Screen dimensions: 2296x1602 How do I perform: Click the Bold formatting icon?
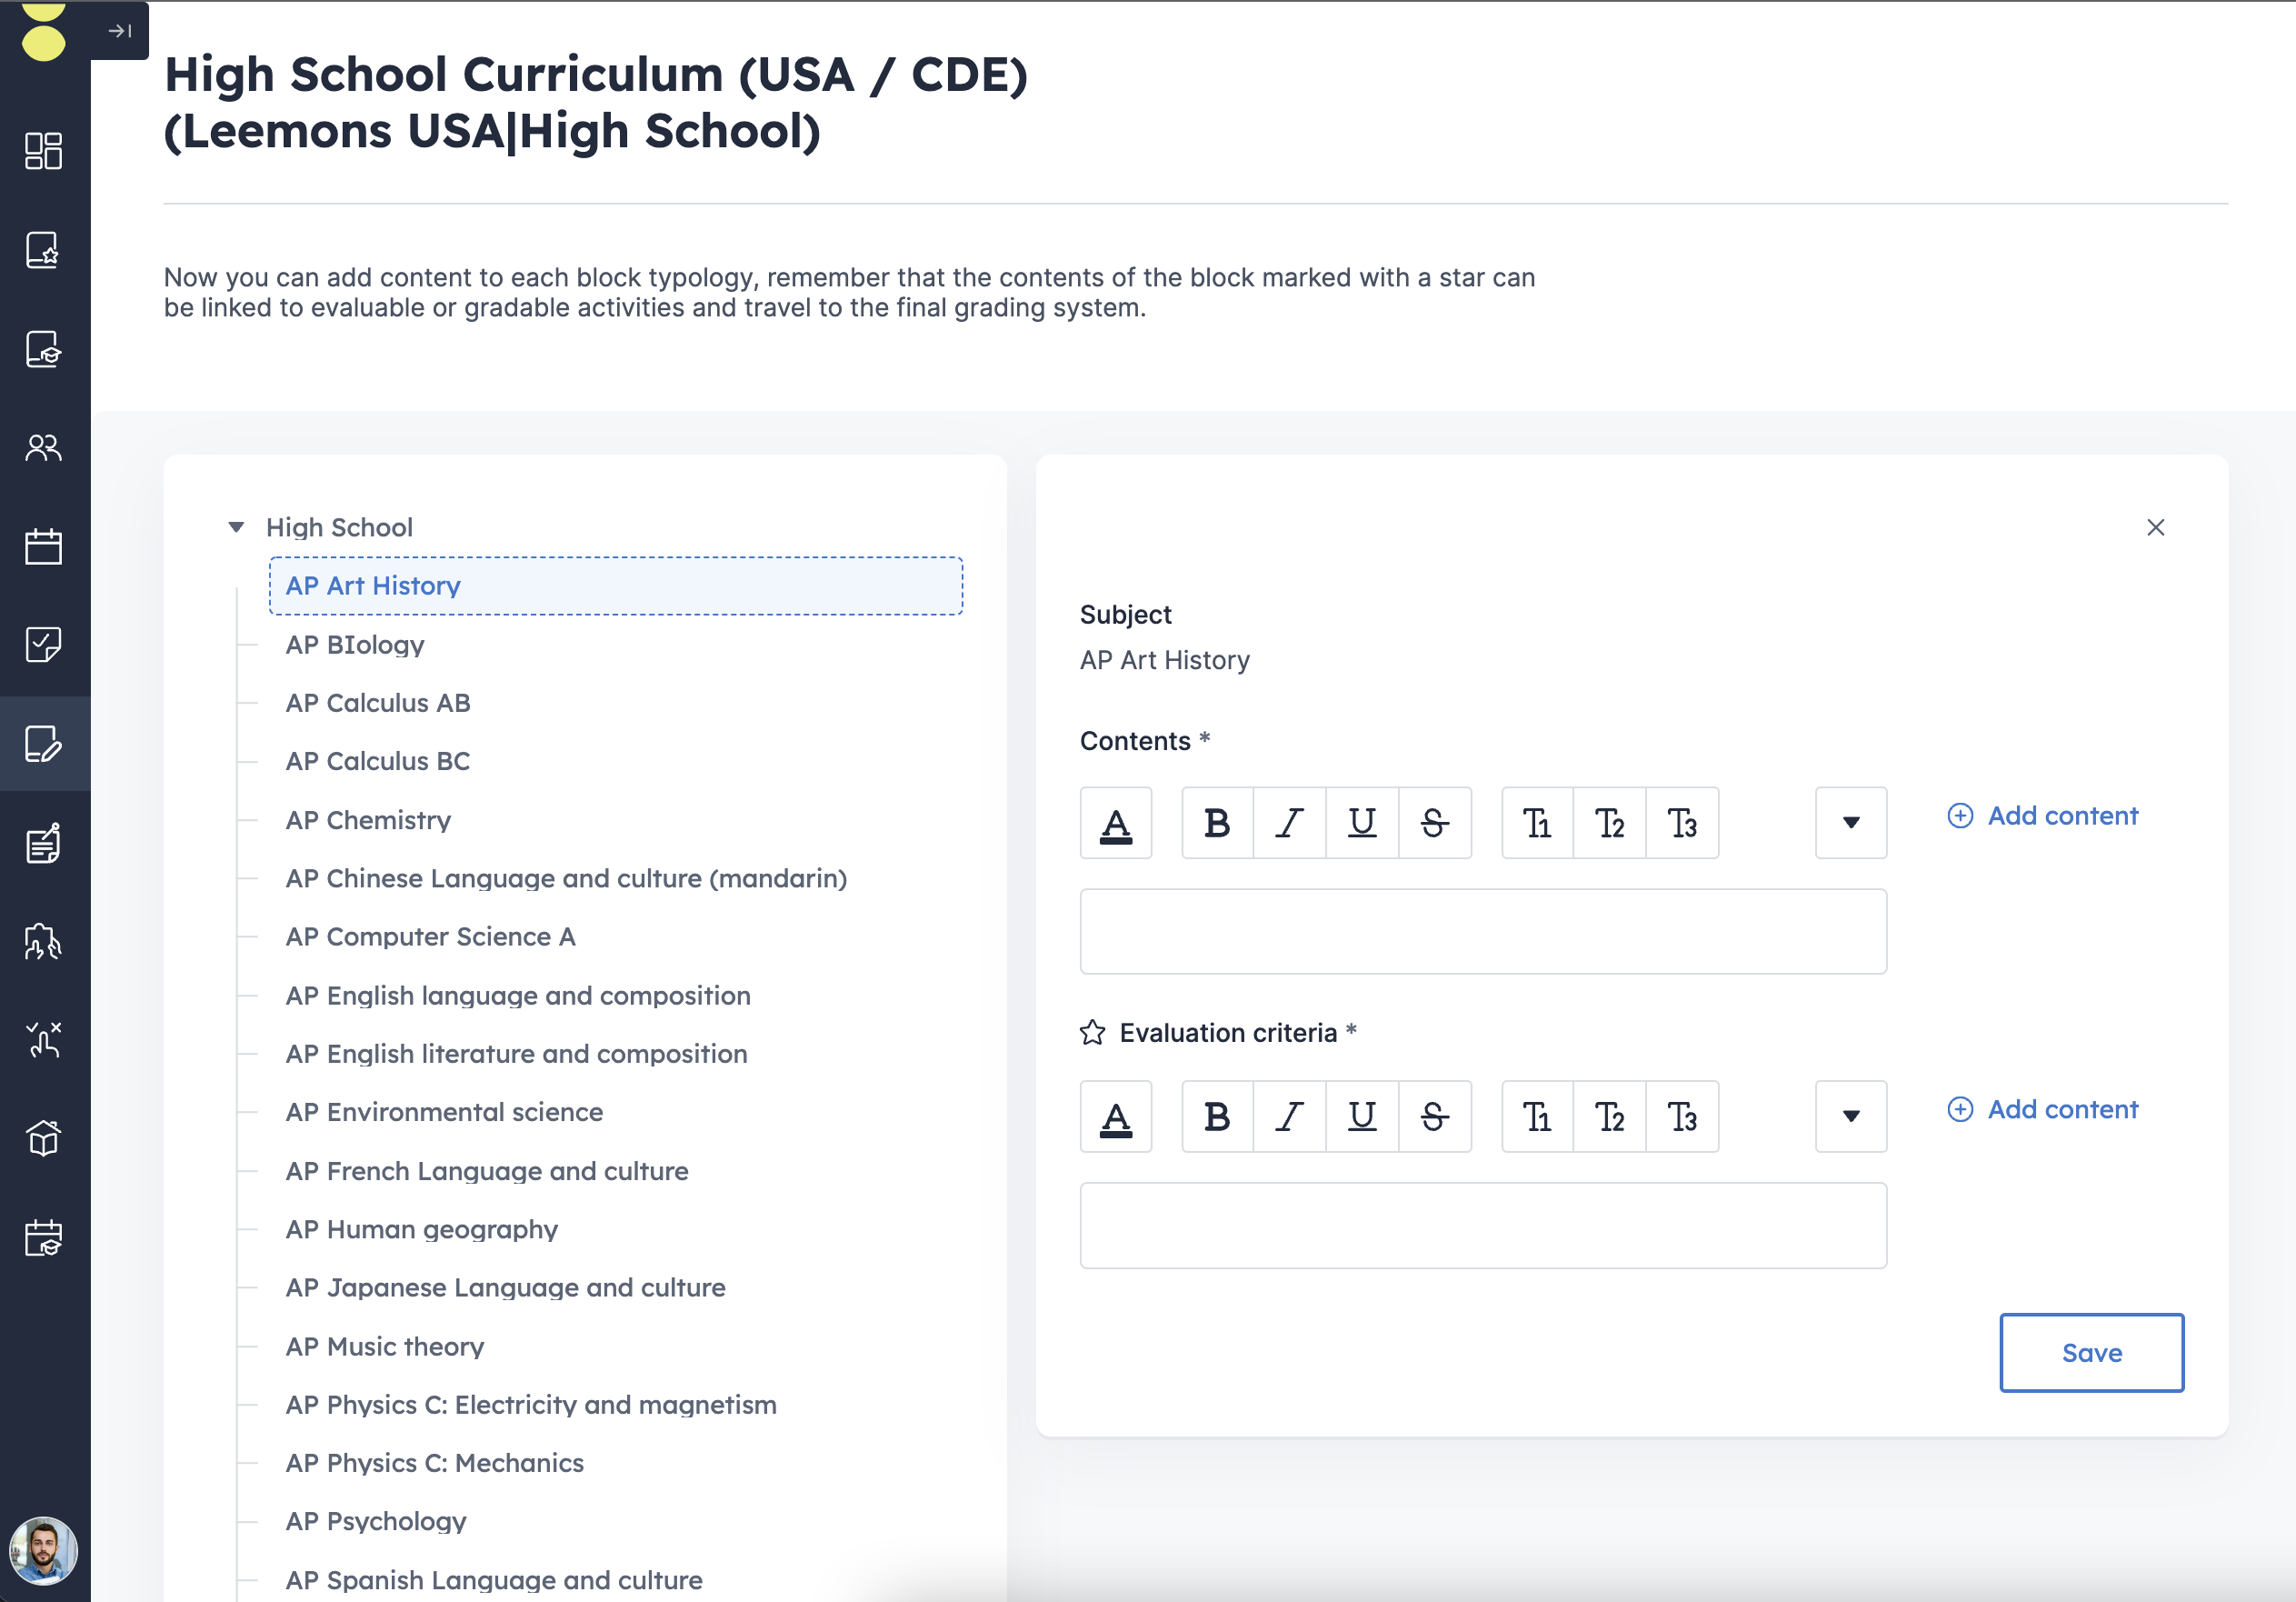point(1216,822)
